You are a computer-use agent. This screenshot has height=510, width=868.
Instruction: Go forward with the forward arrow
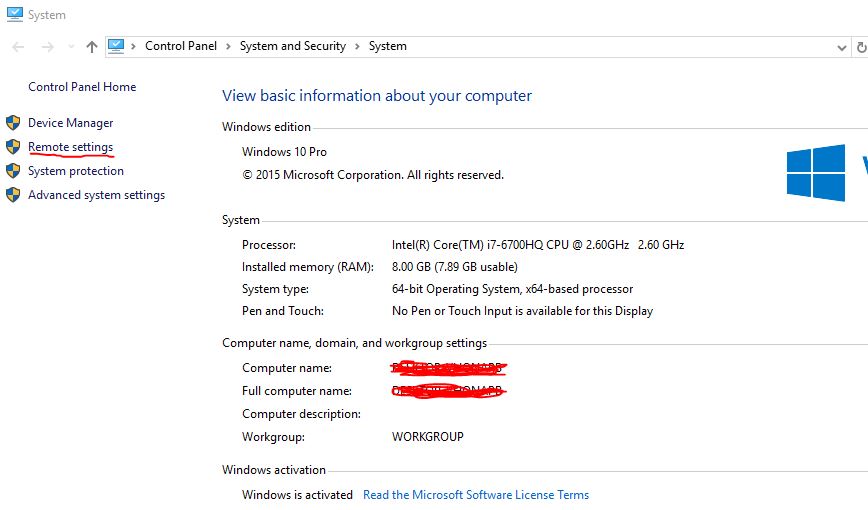point(48,47)
